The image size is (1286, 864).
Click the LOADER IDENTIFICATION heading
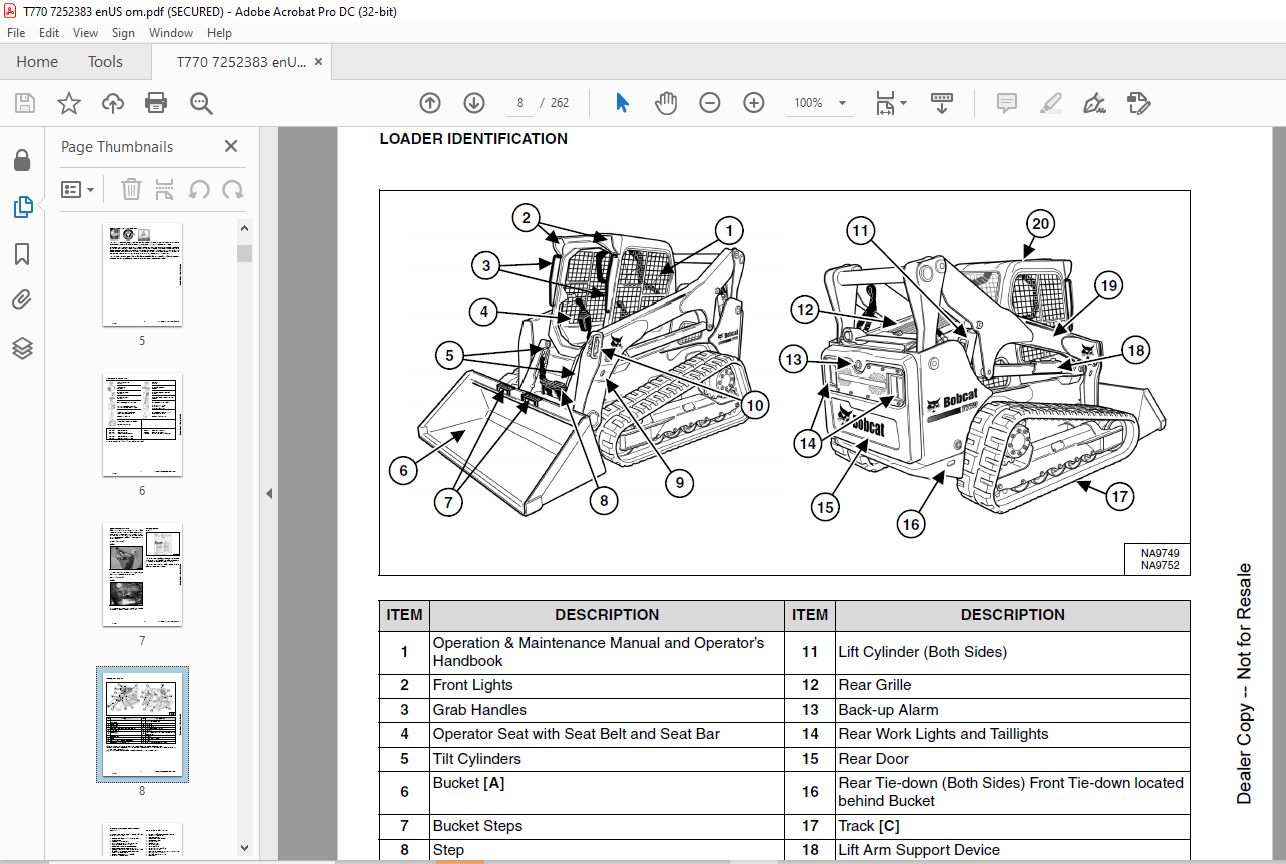click(x=474, y=139)
